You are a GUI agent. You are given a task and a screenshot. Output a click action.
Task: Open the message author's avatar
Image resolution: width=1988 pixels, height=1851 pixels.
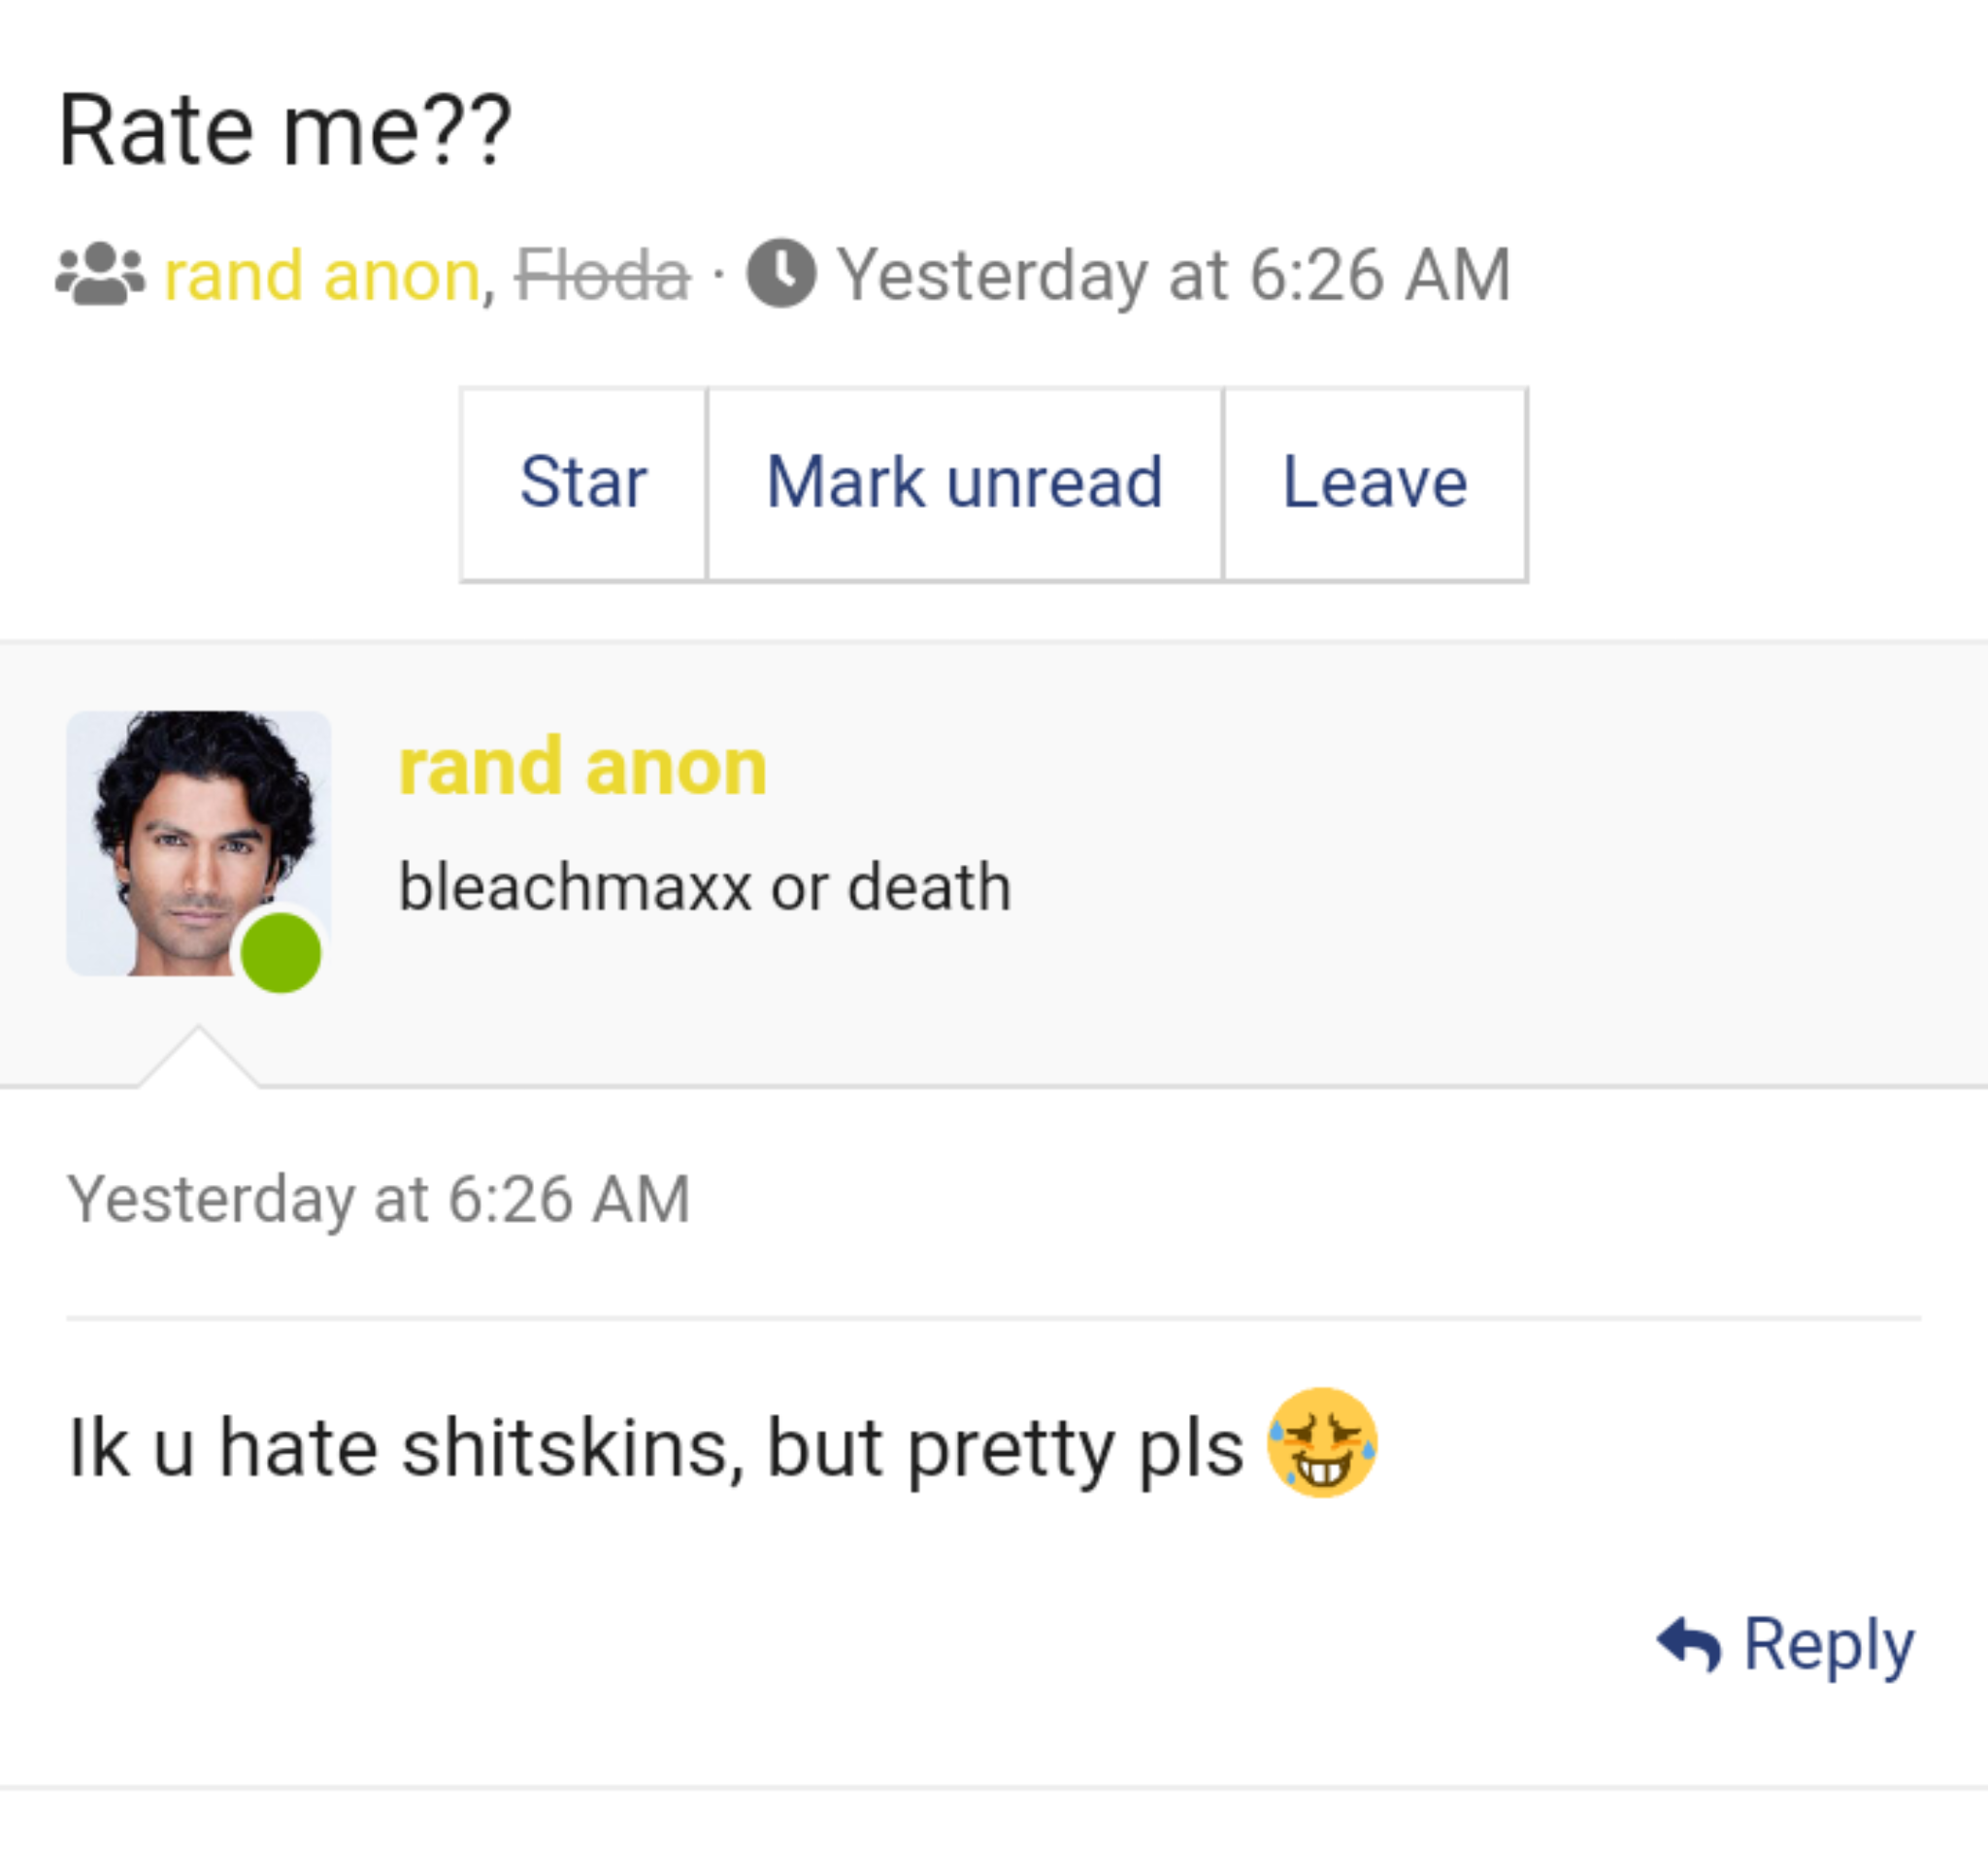[198, 842]
